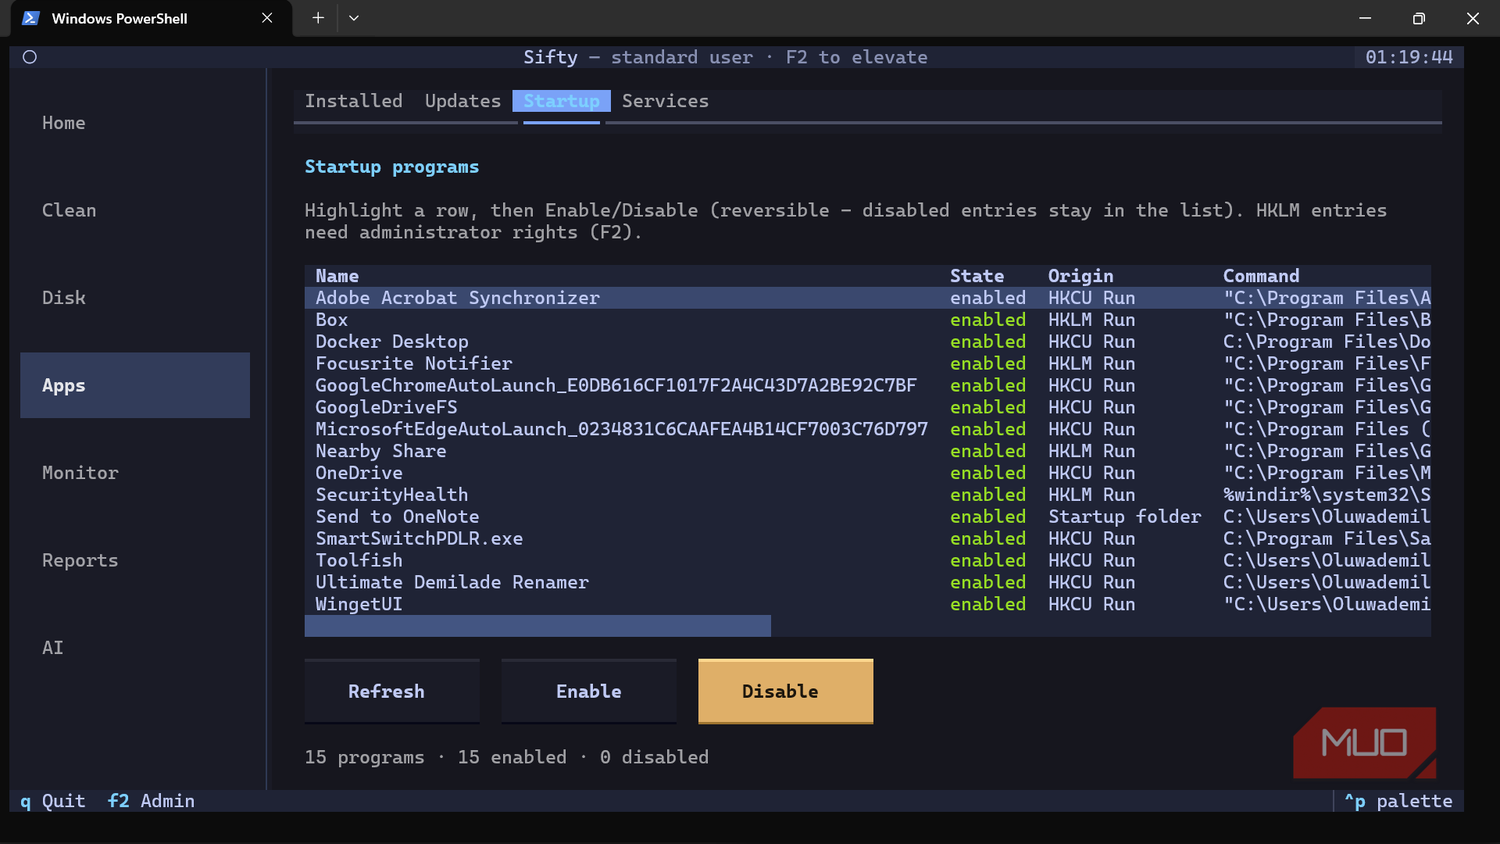Click the Enable button
This screenshot has height=844, width=1500.
click(x=589, y=691)
